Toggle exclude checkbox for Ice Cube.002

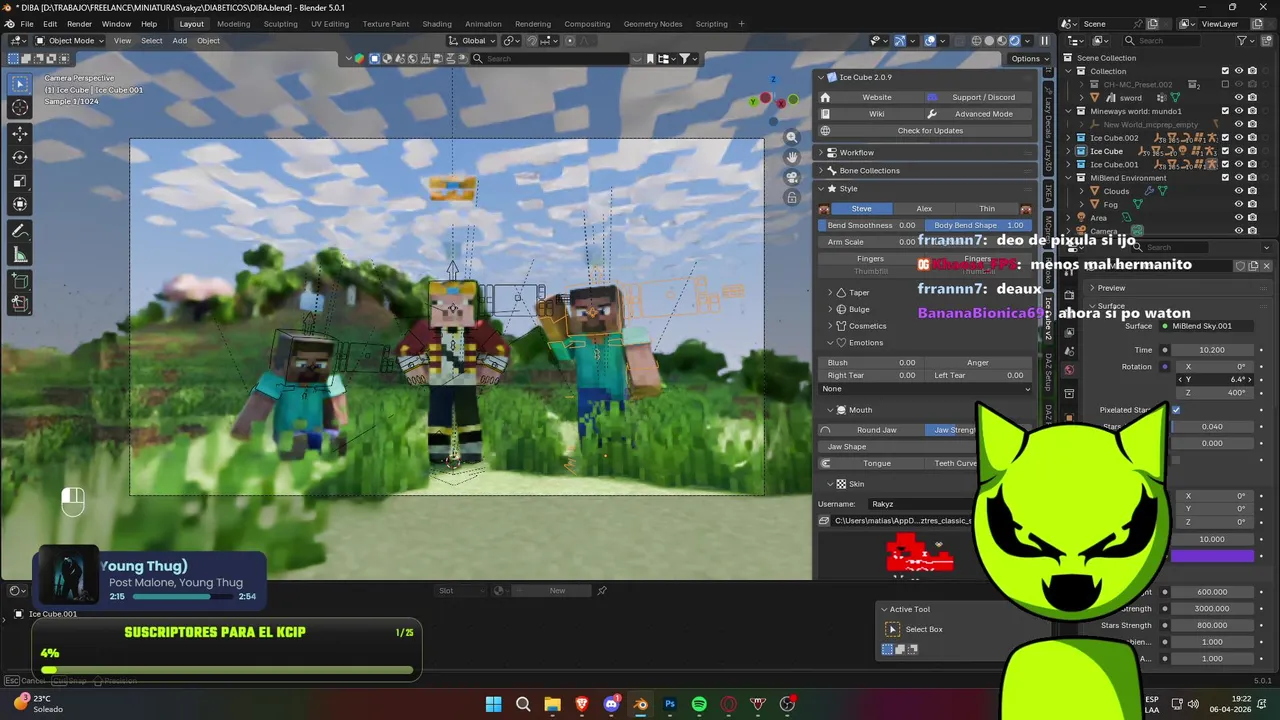(1225, 138)
